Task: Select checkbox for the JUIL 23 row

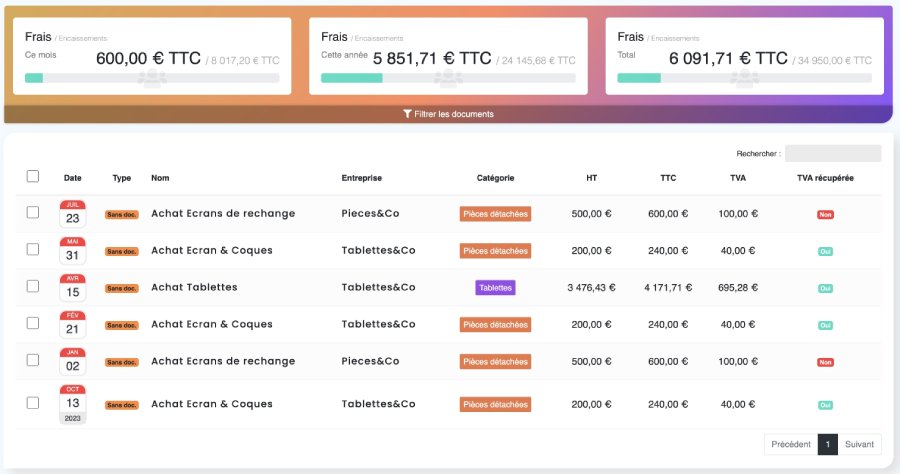Action: pyautogui.click(x=33, y=212)
